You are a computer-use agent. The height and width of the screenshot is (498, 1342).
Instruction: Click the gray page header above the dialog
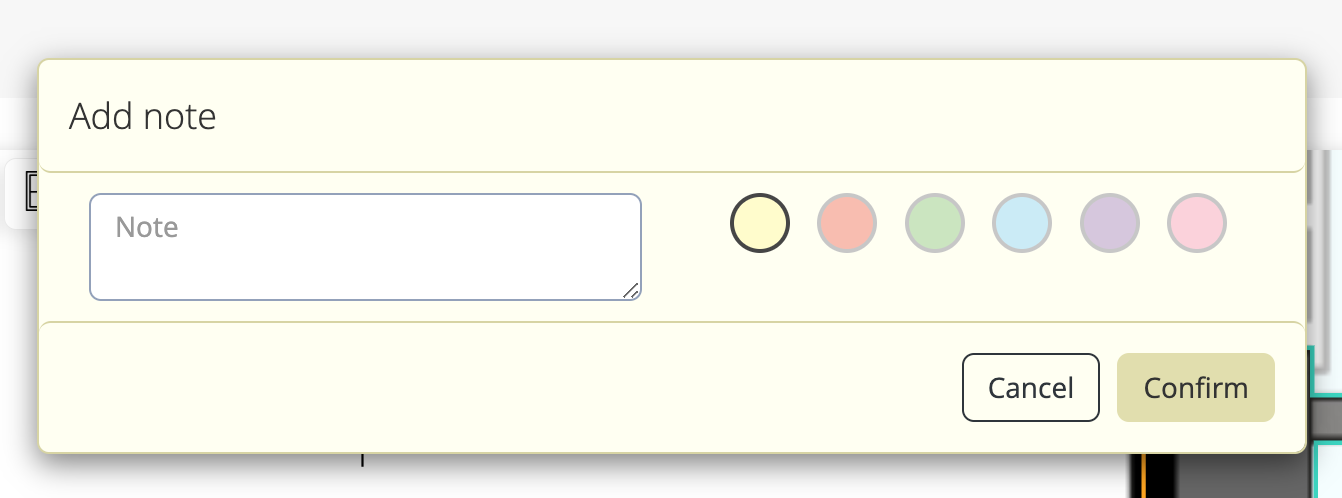click(x=671, y=28)
